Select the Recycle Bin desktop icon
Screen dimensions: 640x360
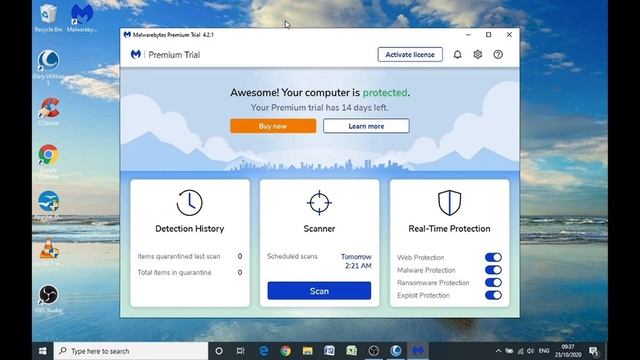[x=48, y=18]
